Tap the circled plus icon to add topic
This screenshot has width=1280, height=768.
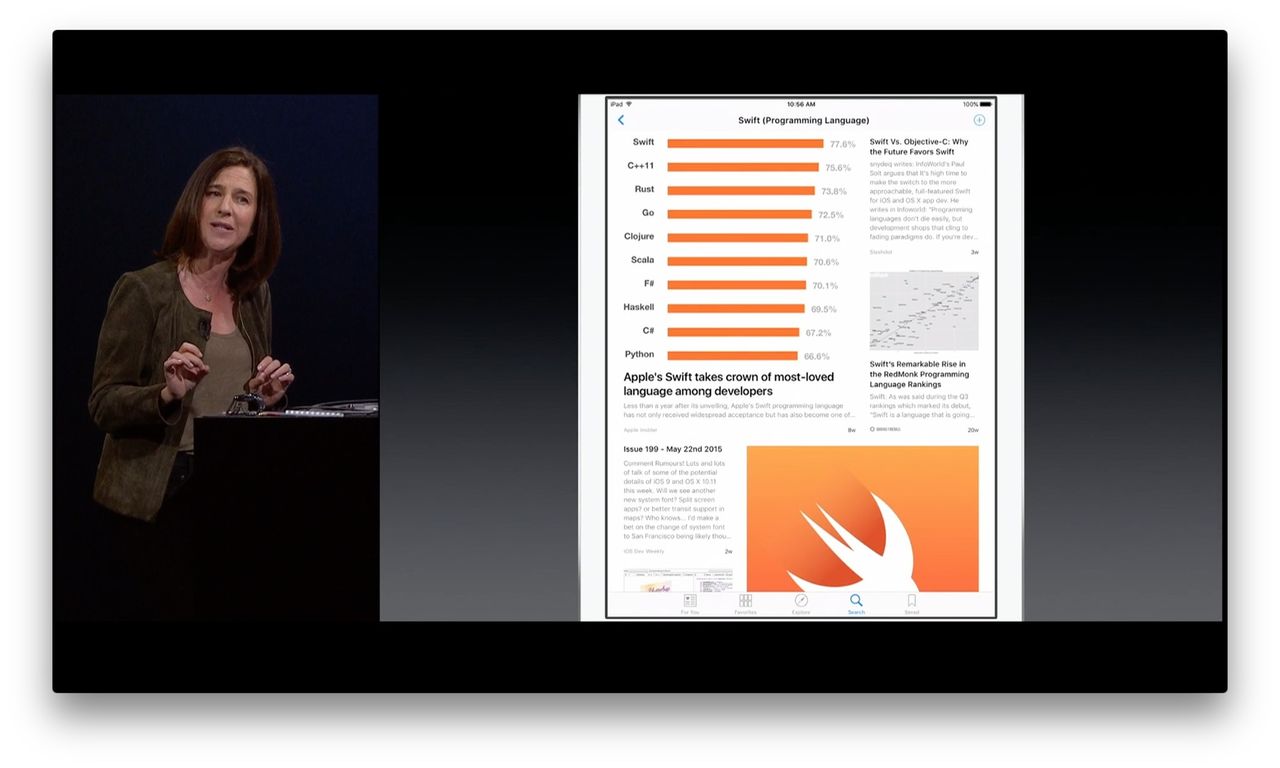[979, 120]
